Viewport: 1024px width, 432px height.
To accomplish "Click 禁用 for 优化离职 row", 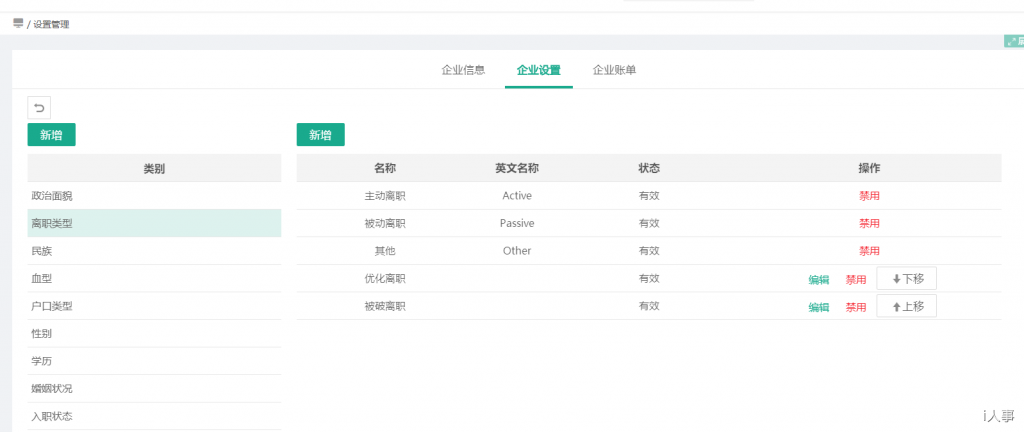I will (x=856, y=280).
